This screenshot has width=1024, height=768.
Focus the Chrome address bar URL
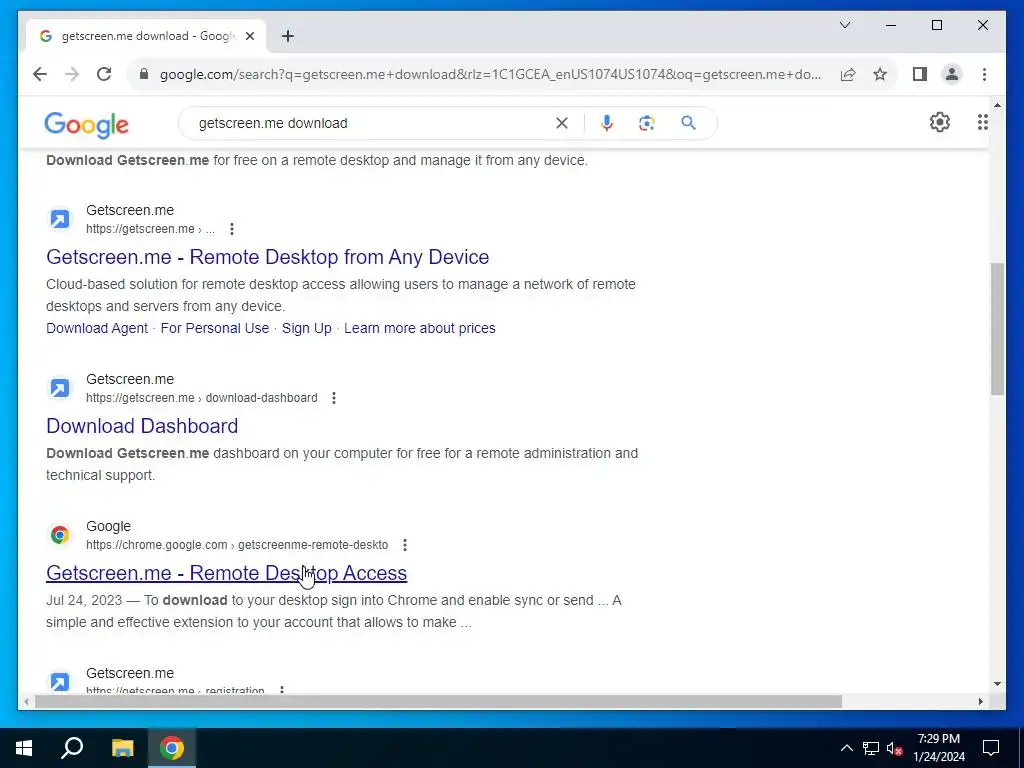pos(490,74)
